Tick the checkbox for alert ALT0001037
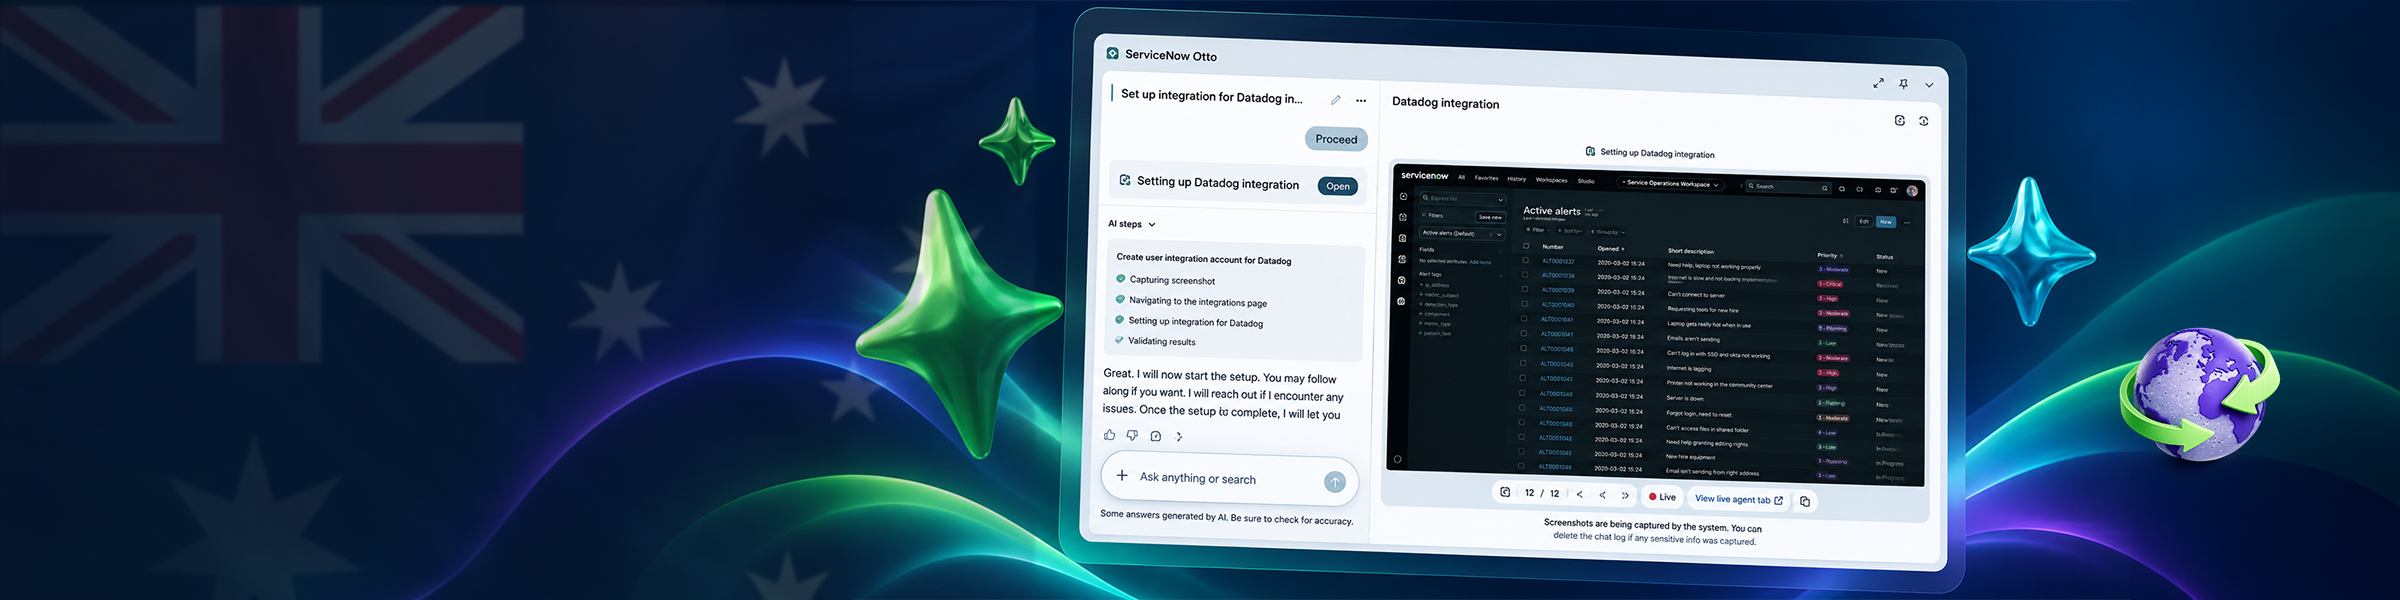 (x=1525, y=260)
